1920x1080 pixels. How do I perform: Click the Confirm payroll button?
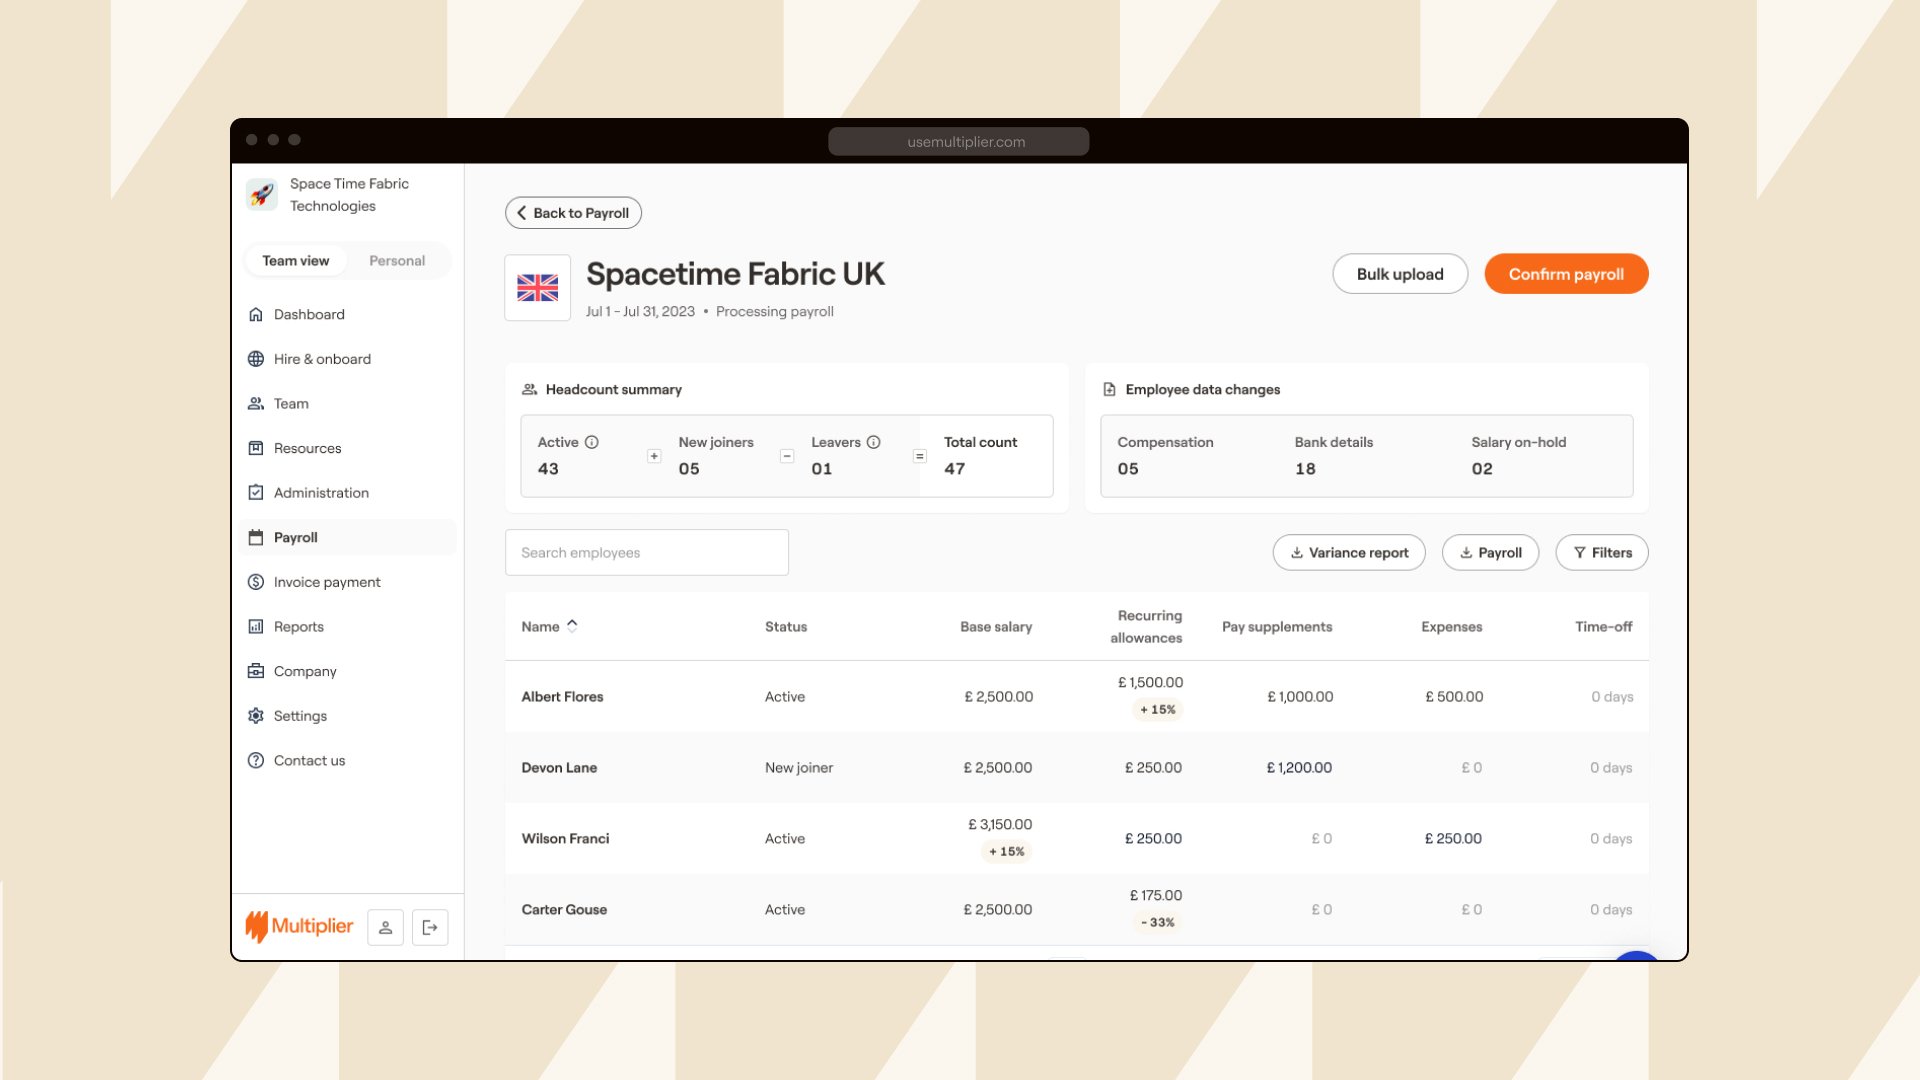tap(1565, 274)
